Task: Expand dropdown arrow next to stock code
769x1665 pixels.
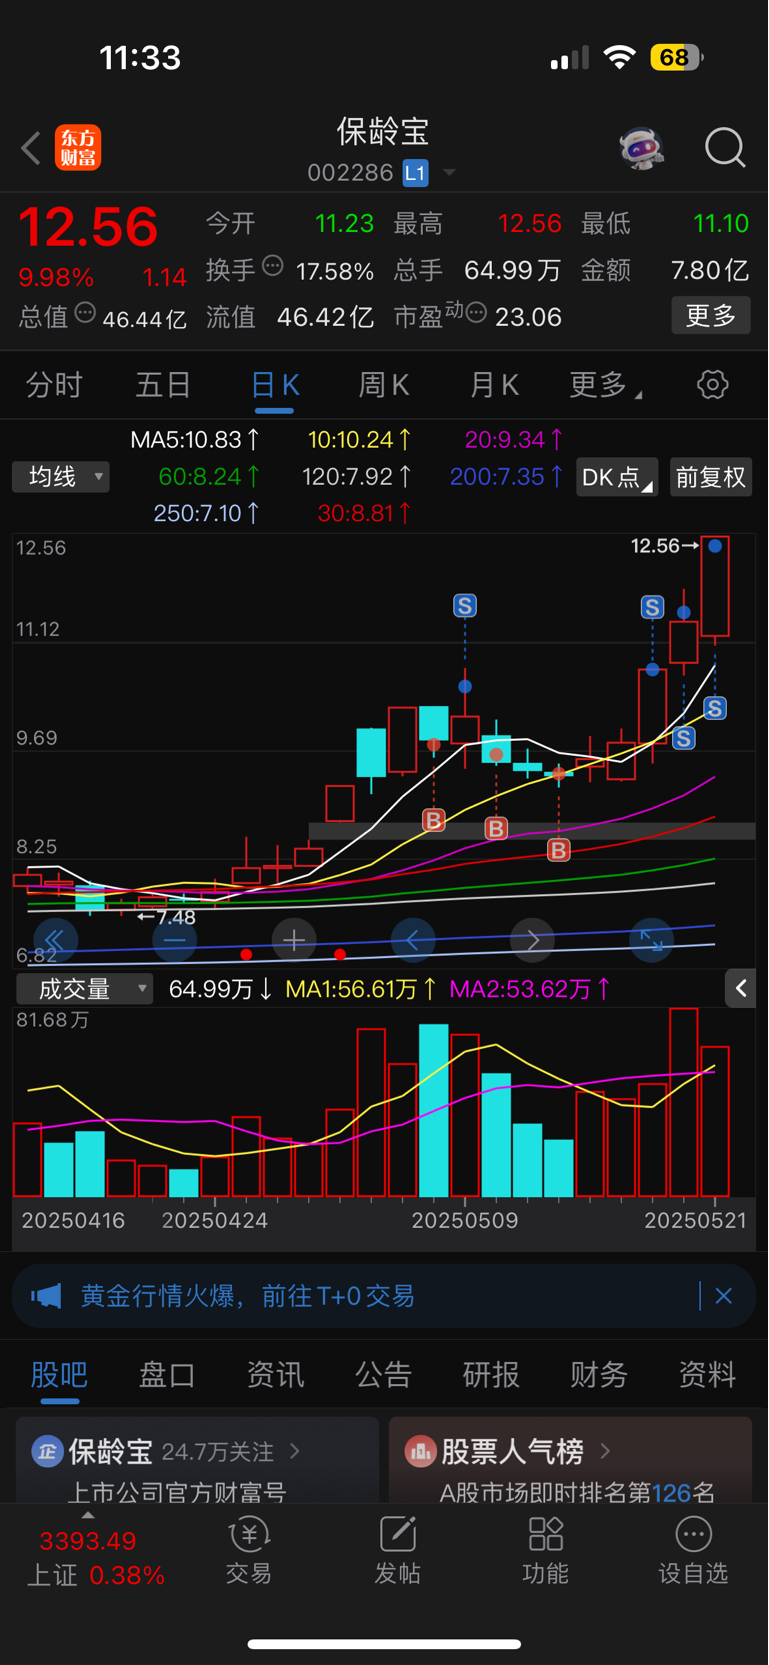Action: tap(449, 173)
